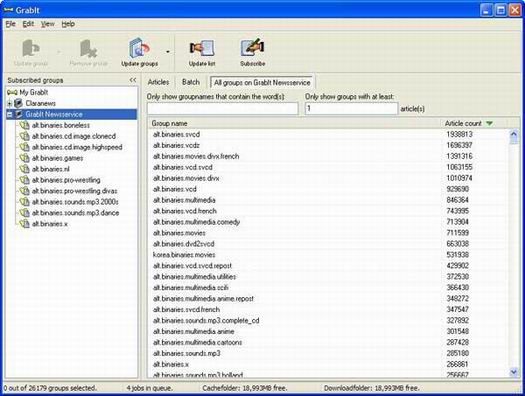Select the My GrabIt root icon
This screenshot has width=525, height=396.
pyautogui.click(x=12, y=92)
